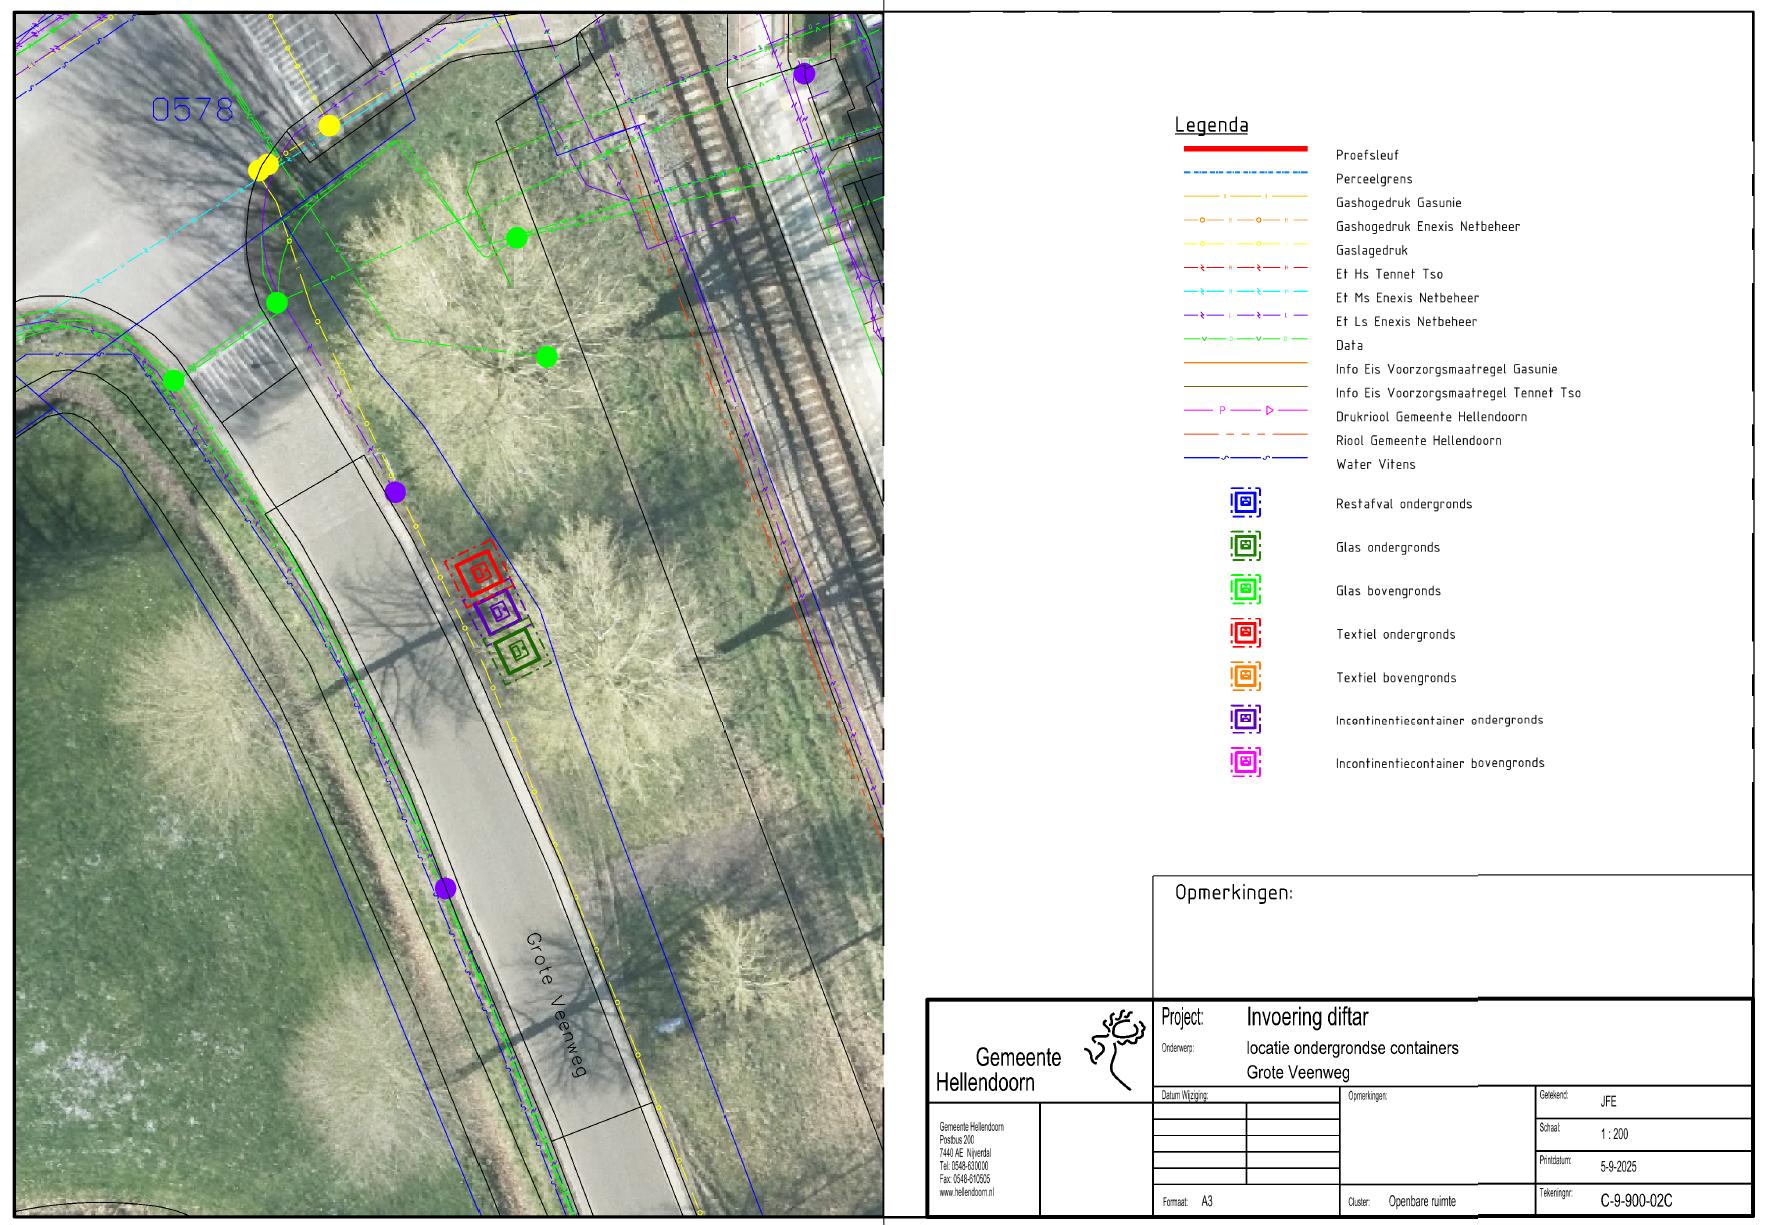
Task: Select the orange Textiel bovengronds icon
Action: (x=1245, y=676)
